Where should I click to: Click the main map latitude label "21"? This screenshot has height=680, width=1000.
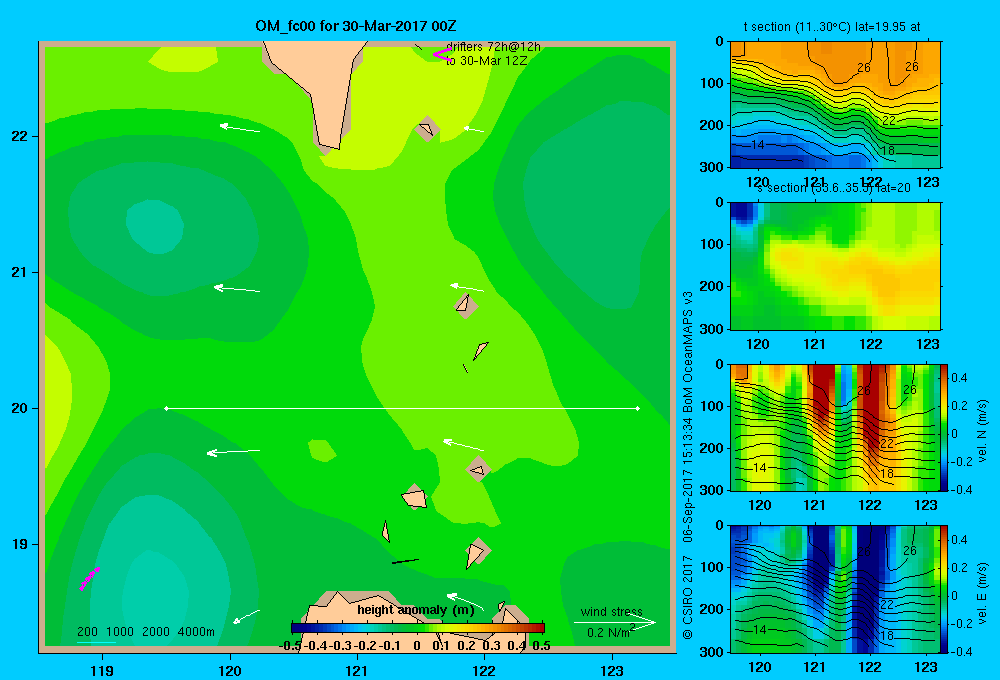coord(20,272)
